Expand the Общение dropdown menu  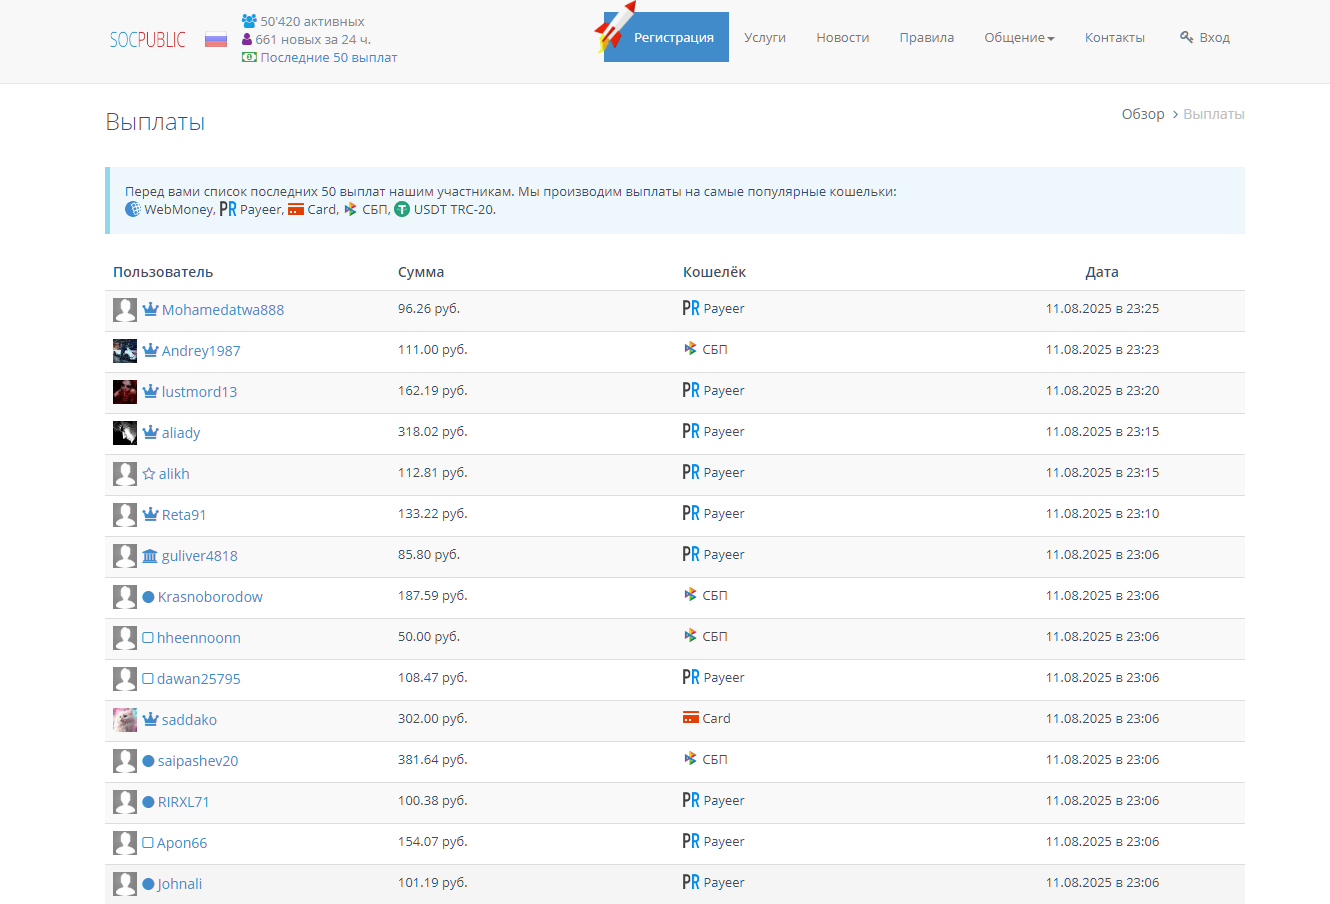pyautogui.click(x=1019, y=38)
